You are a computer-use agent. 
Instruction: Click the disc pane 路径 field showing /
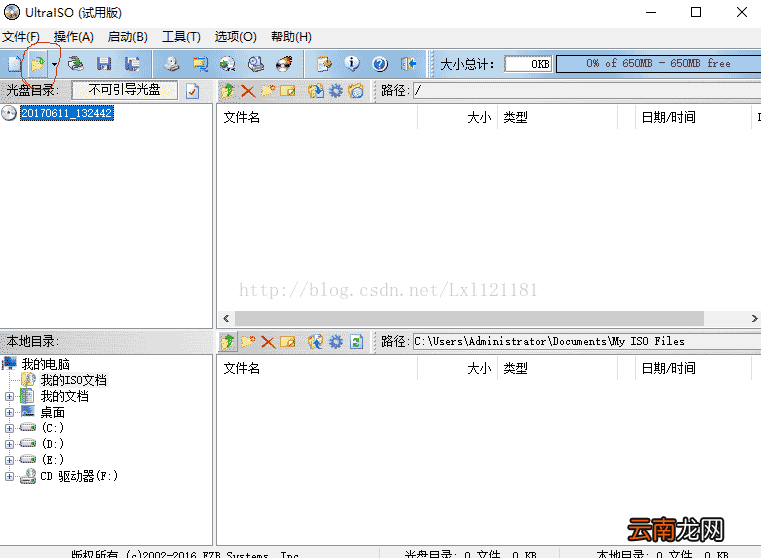[x=587, y=90]
